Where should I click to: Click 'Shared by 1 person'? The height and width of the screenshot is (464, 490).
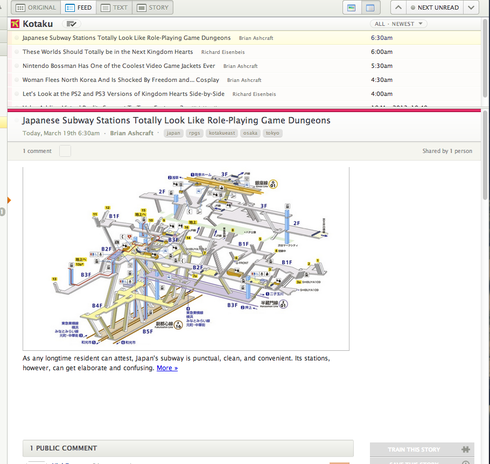tap(447, 151)
